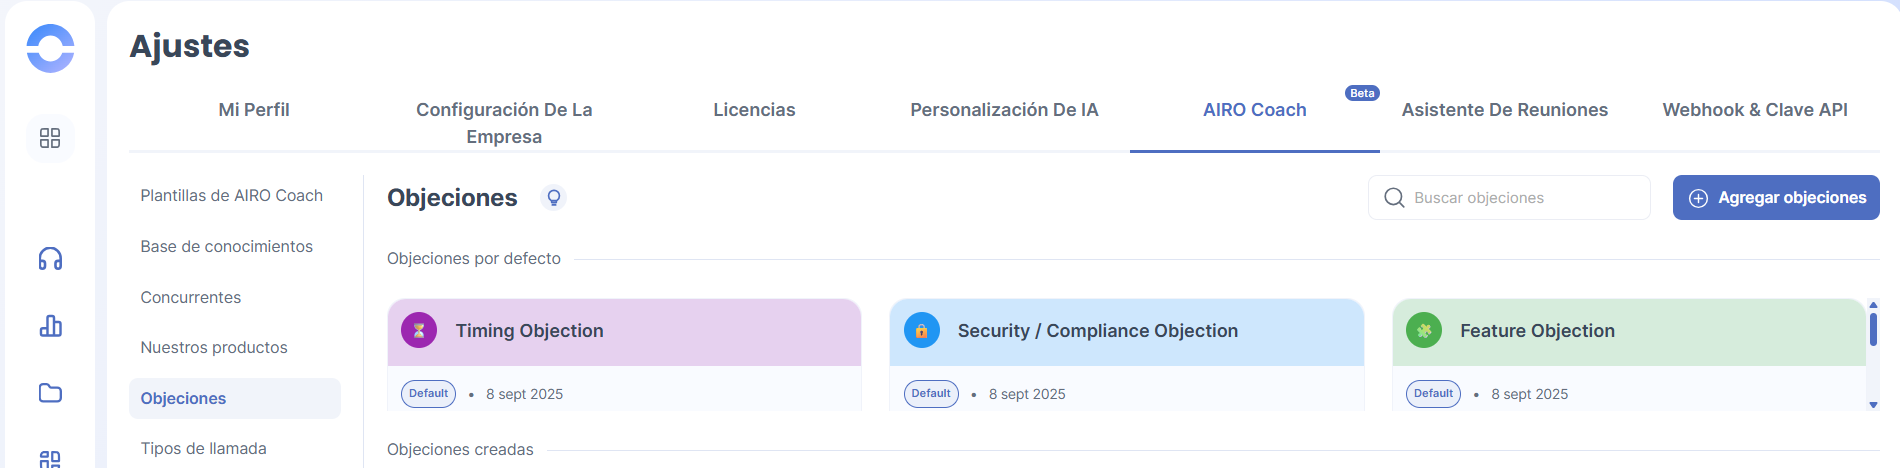Image resolution: width=1900 pixels, height=468 pixels.
Task: Select Nuestros productos in the side menu
Action: click(x=214, y=348)
